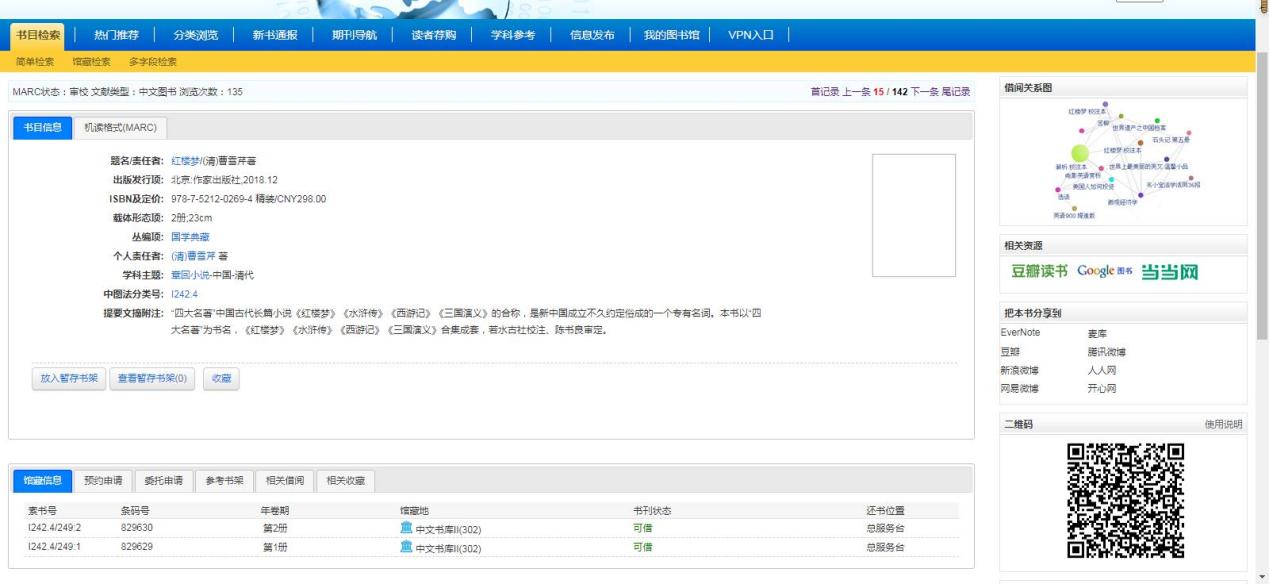The width and height of the screenshot is (1269, 584).
Task: Open the 预约申请 tab
Action: [x=104, y=481]
